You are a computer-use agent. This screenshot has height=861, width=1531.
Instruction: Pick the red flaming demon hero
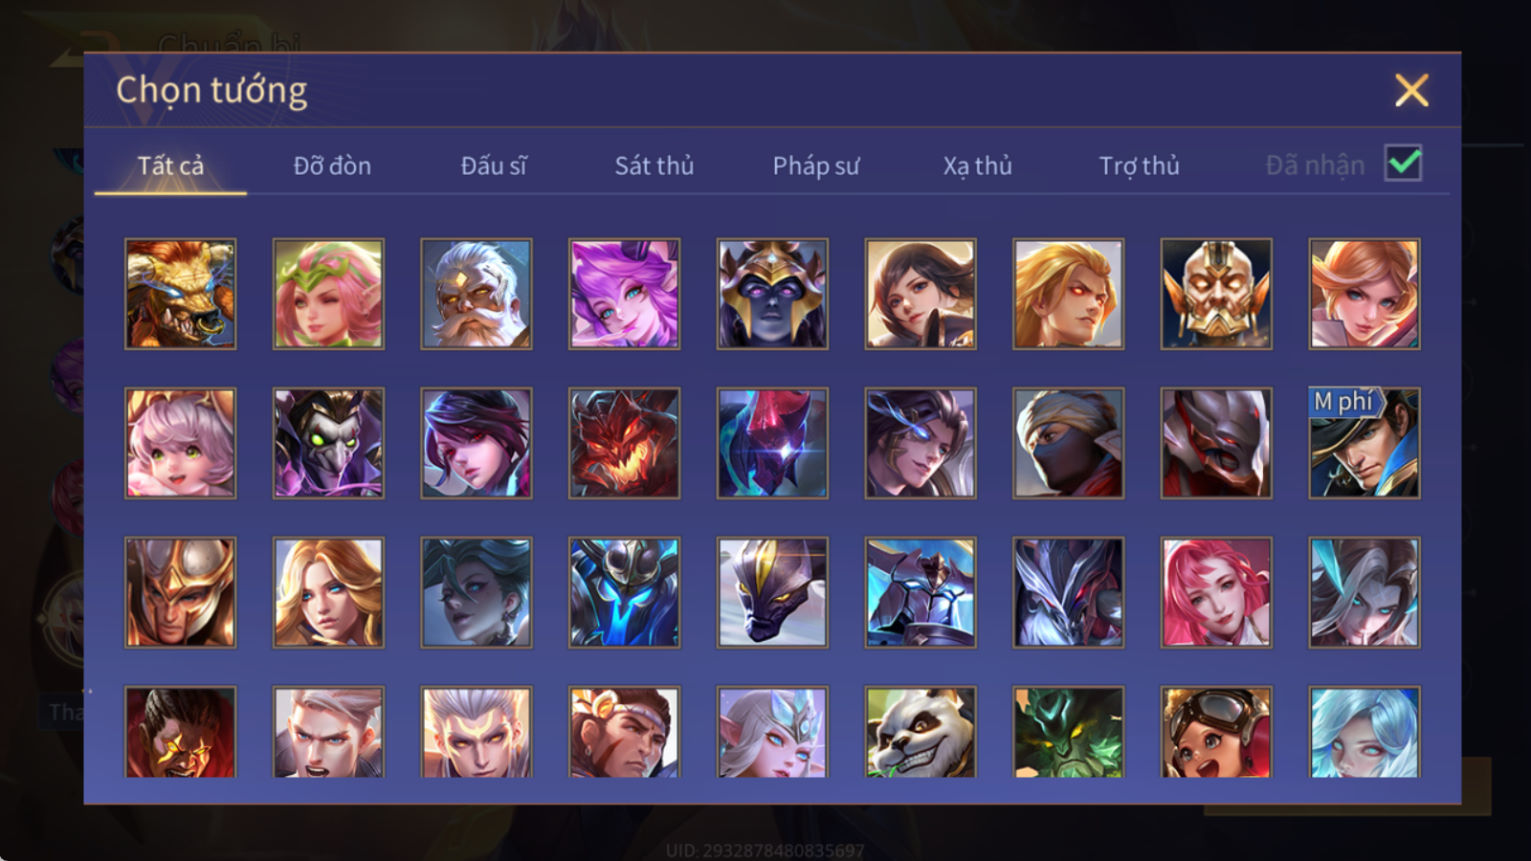pos(624,443)
